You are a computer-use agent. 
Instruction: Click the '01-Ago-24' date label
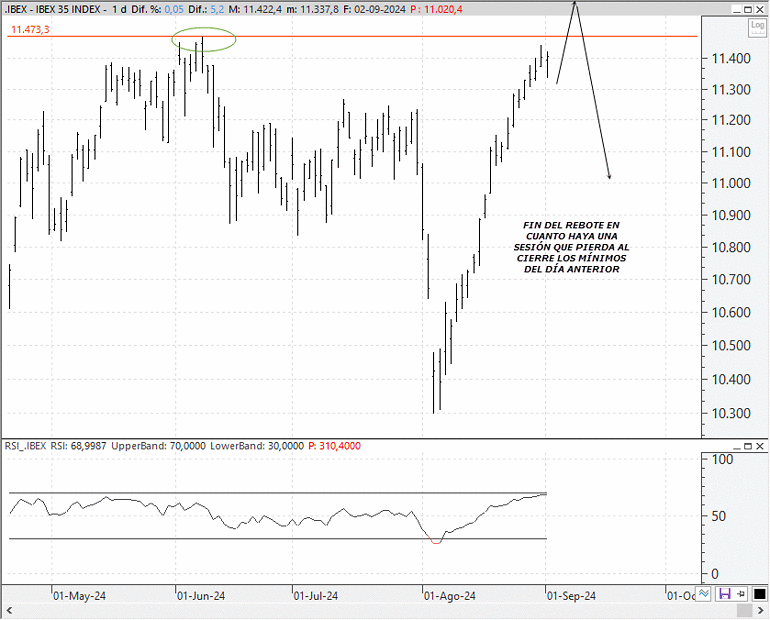pyautogui.click(x=450, y=596)
